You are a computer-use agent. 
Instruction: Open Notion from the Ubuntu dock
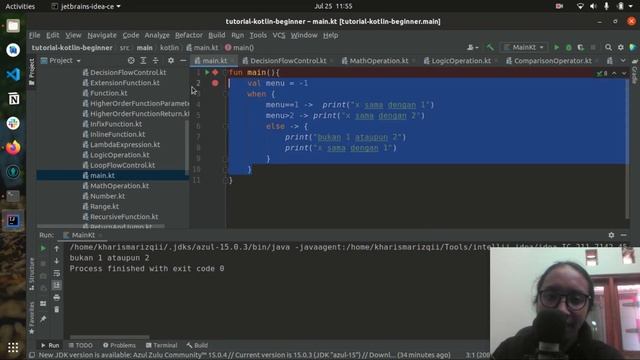[13, 99]
